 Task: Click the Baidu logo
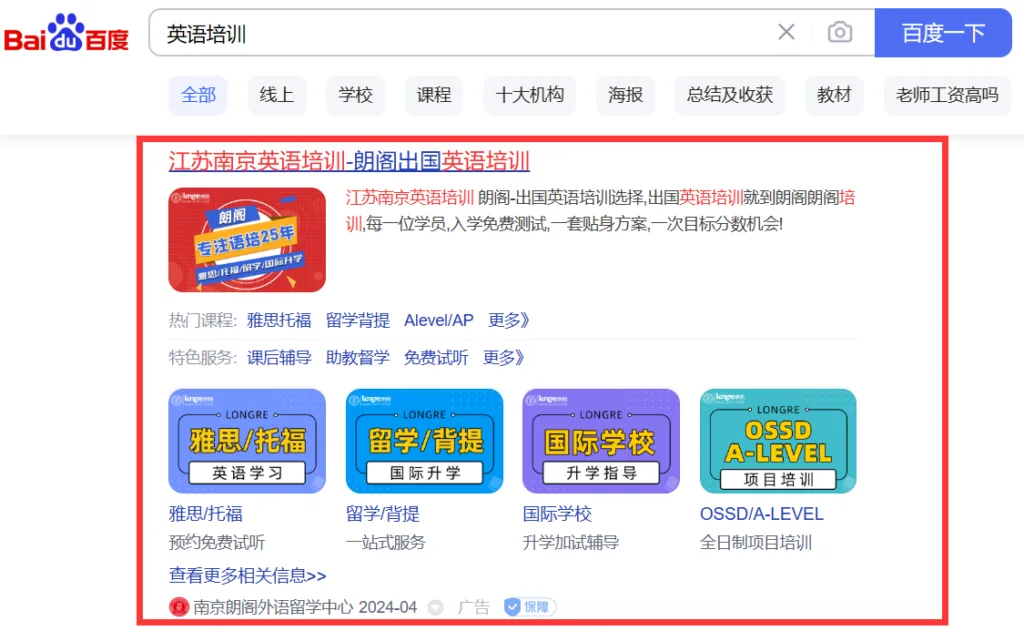(x=66, y=33)
